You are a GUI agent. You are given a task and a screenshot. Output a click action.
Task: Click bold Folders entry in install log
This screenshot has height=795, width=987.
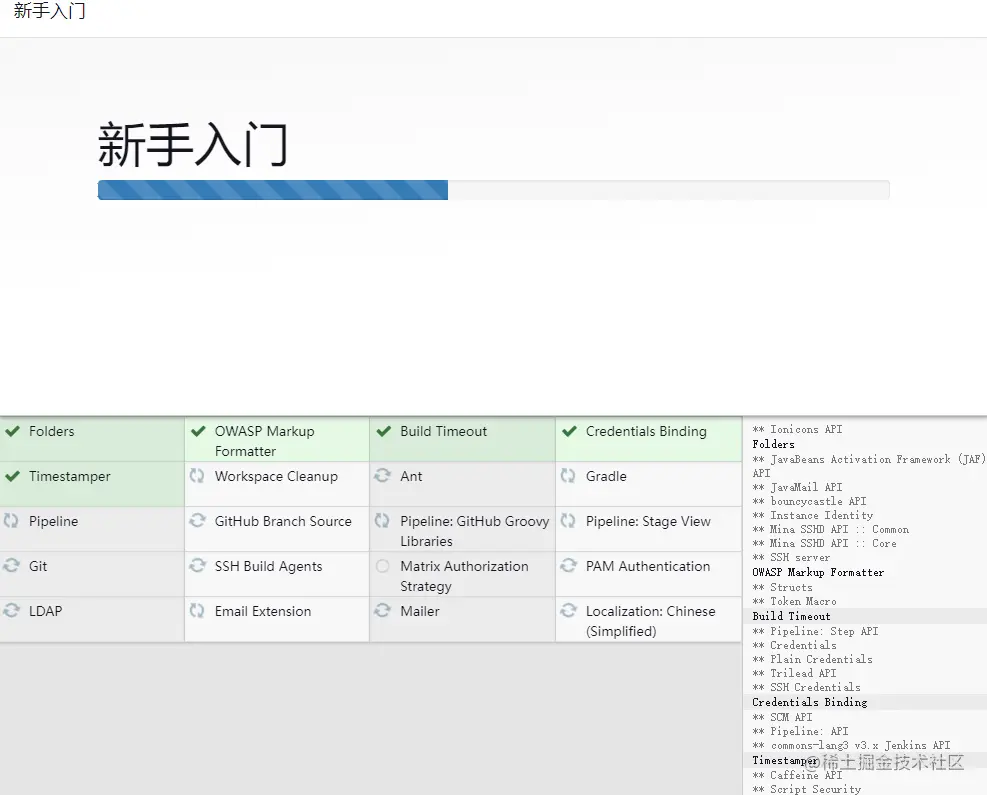[773, 444]
